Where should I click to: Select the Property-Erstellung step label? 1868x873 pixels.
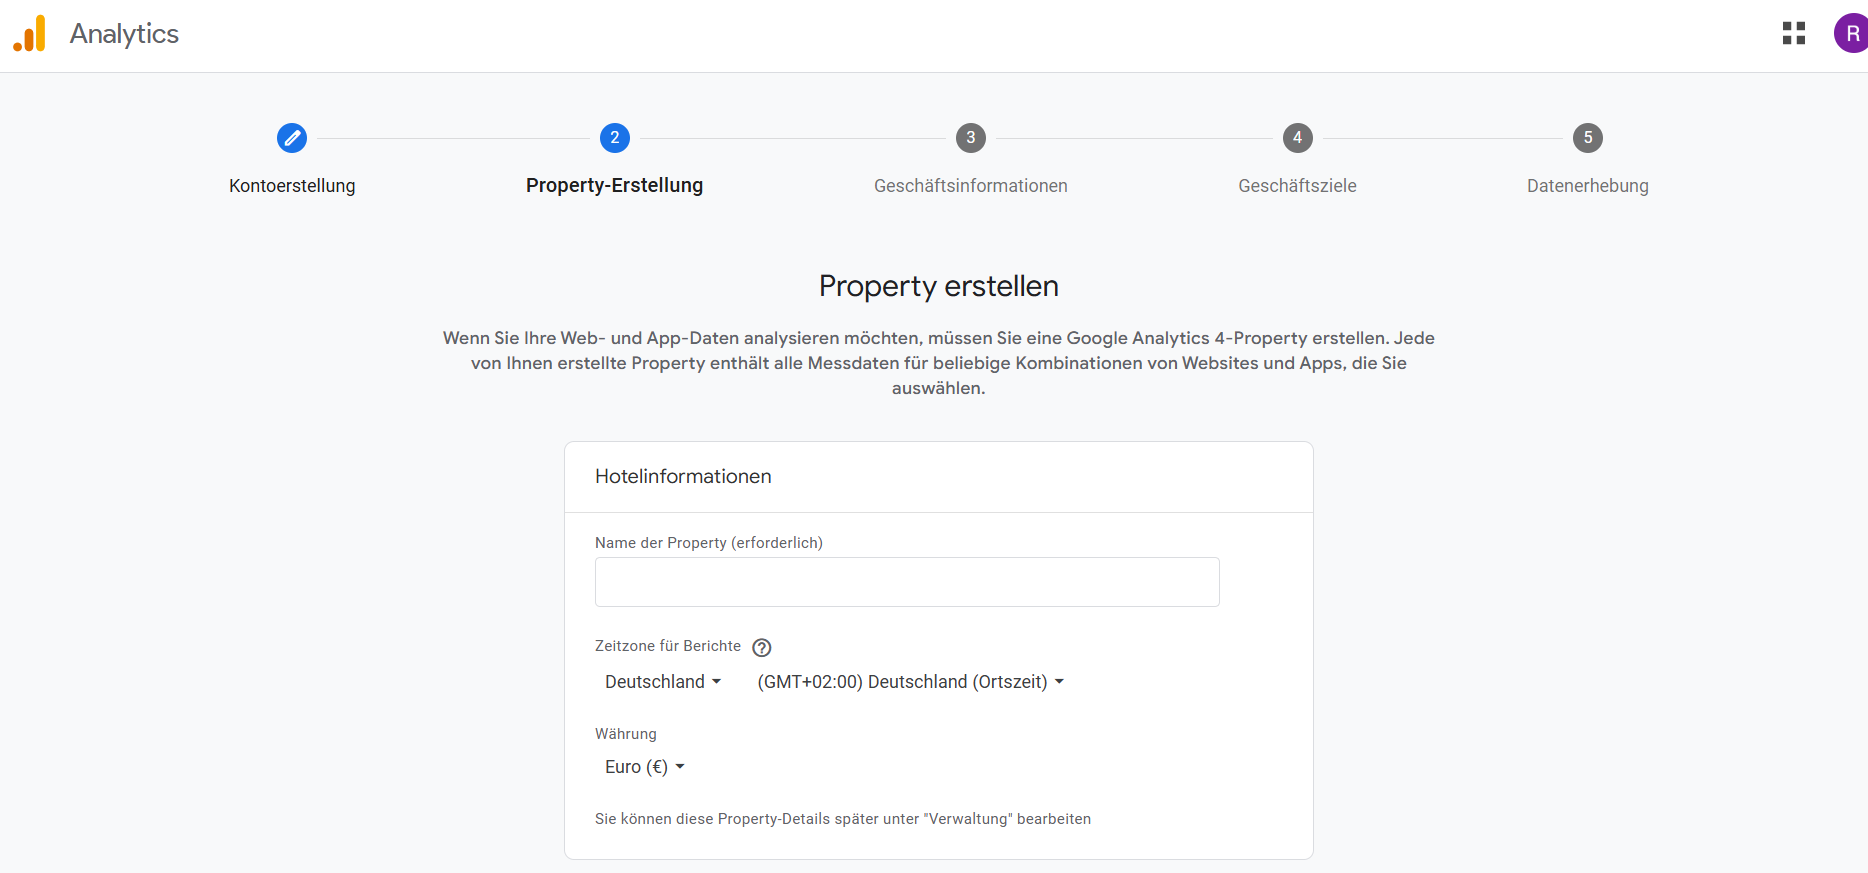[x=614, y=186]
